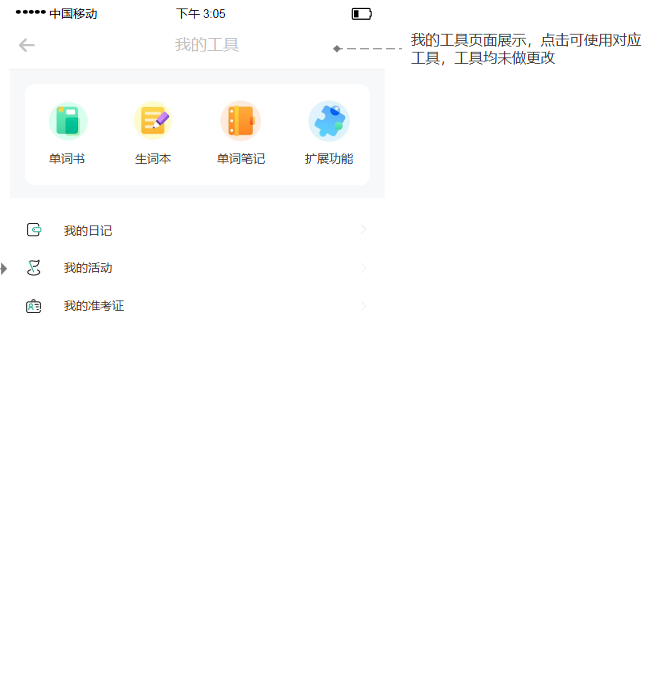Click the 我的准考证 ID card icon
Image resolution: width=647 pixels, height=700 pixels.
point(33,306)
